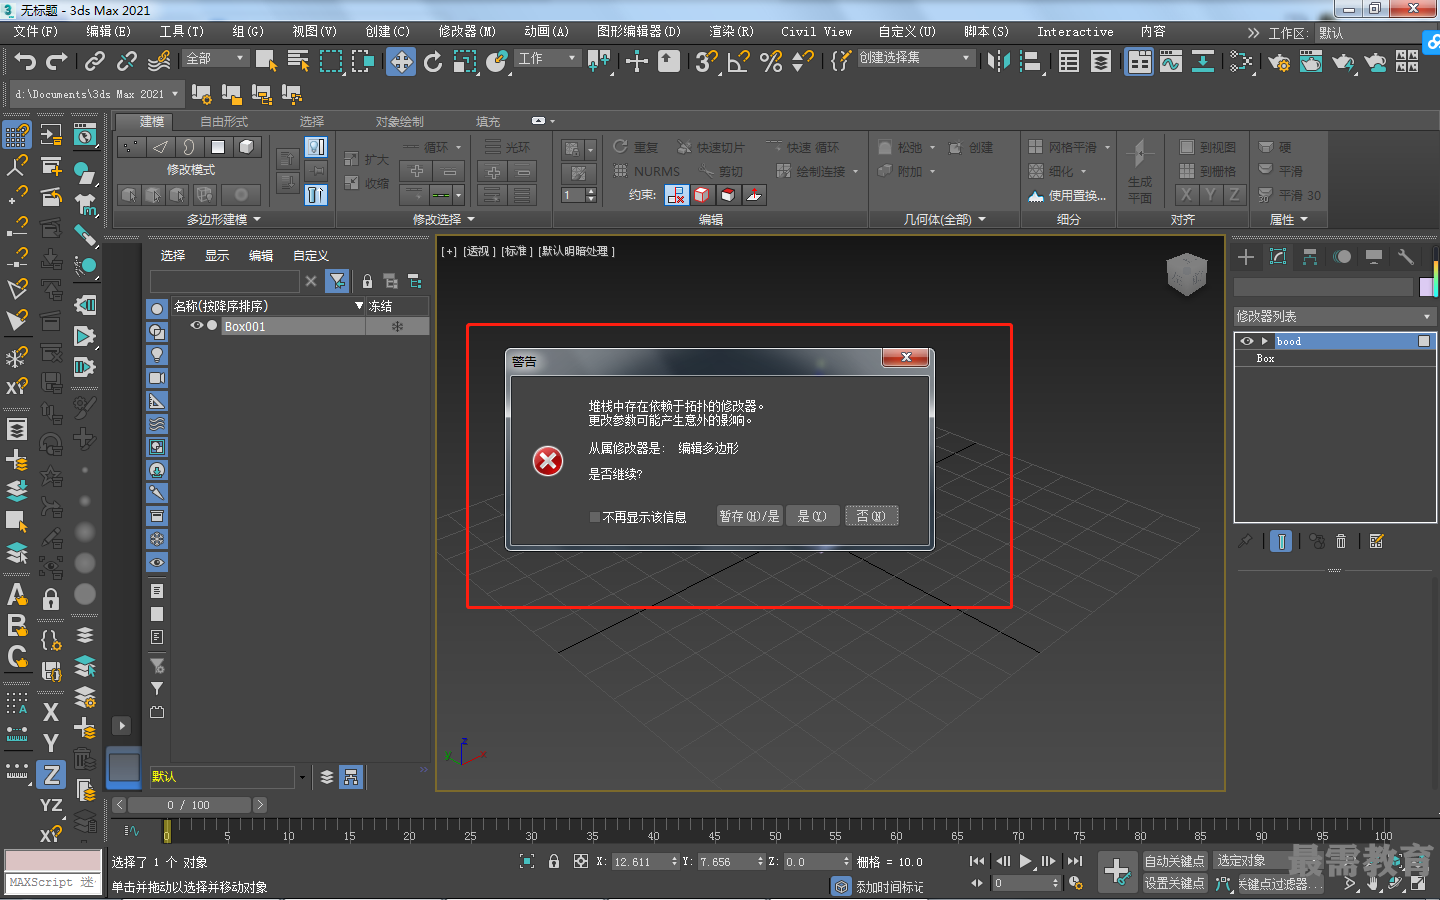This screenshot has width=1440, height=900.
Task: Open the 自定义 menu in scene explorer
Action: click(311, 256)
